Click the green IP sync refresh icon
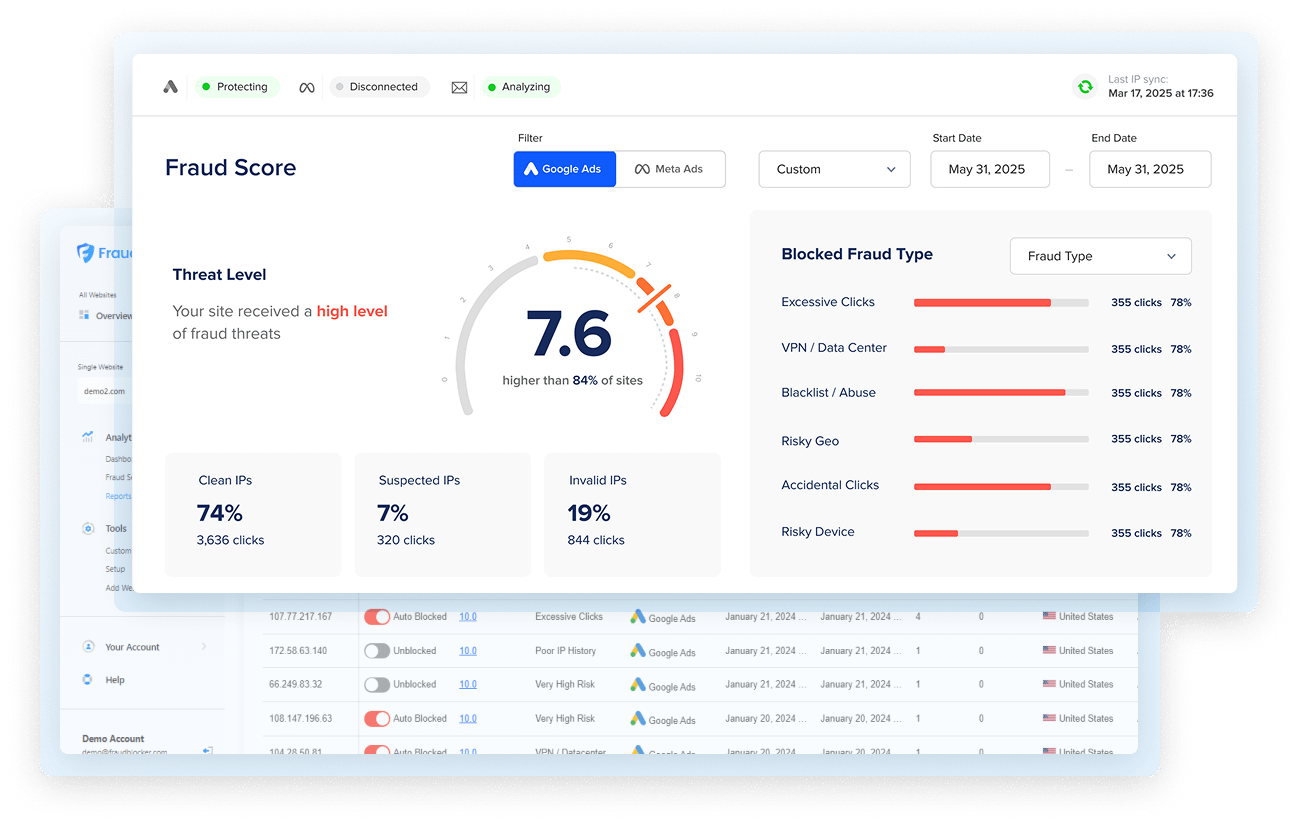The image size is (1298, 824). pyautogui.click(x=1085, y=87)
